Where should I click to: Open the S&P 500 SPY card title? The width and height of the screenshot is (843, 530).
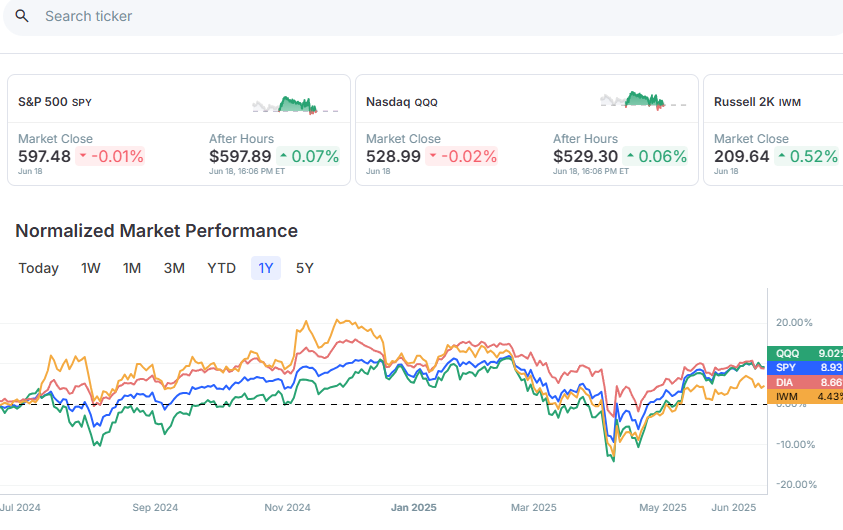(x=55, y=102)
